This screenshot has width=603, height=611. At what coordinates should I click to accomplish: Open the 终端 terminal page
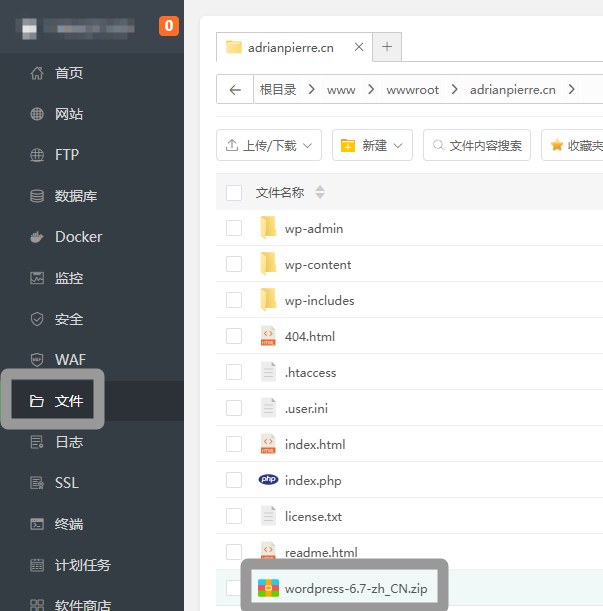[x=68, y=524]
